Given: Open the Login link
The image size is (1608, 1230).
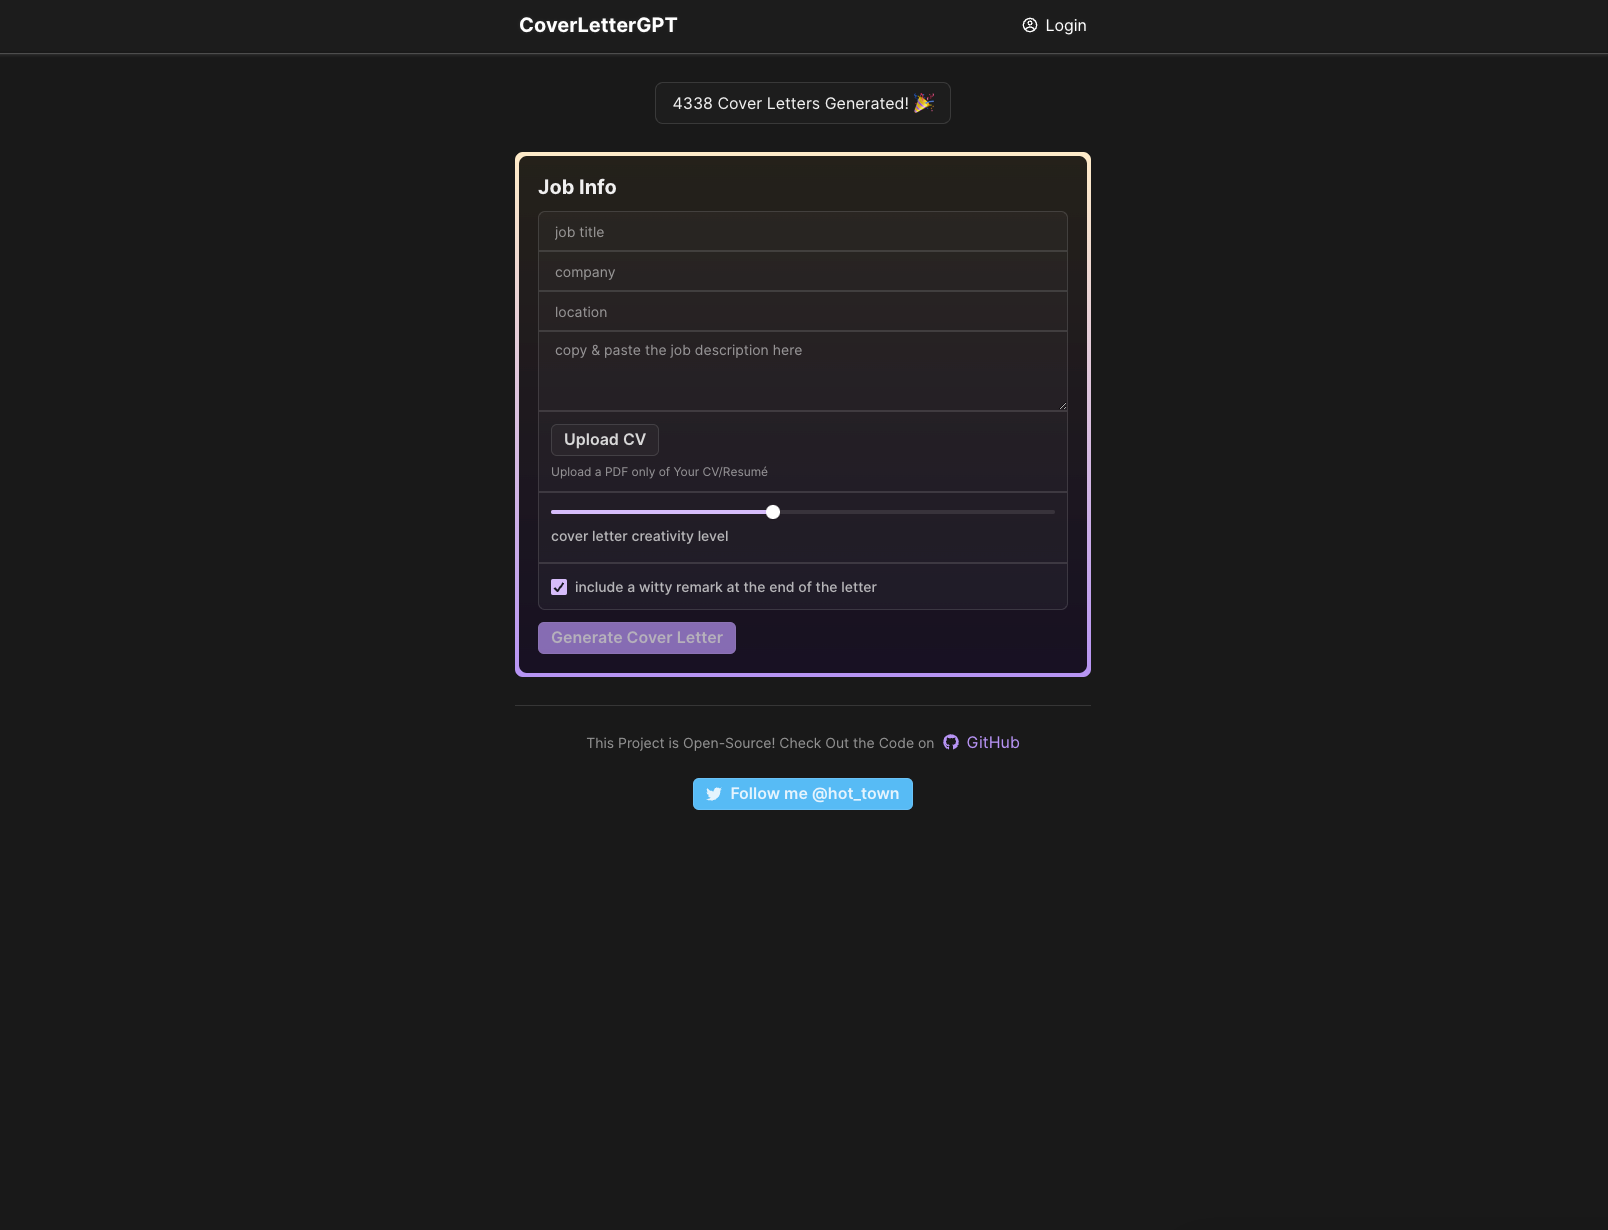Looking at the screenshot, I should tap(1054, 25).
